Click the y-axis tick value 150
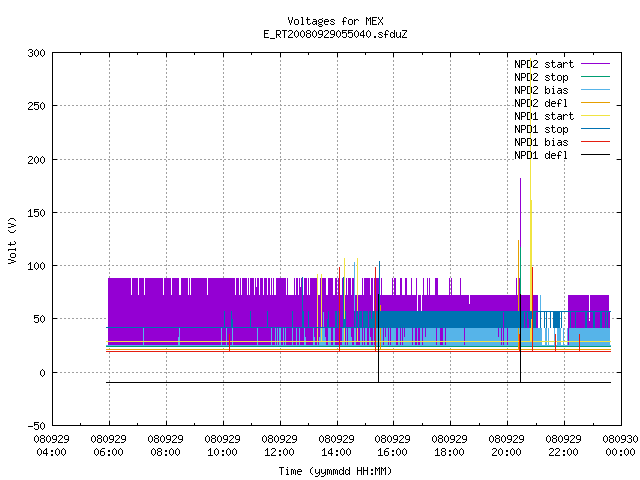 [x=36, y=213]
